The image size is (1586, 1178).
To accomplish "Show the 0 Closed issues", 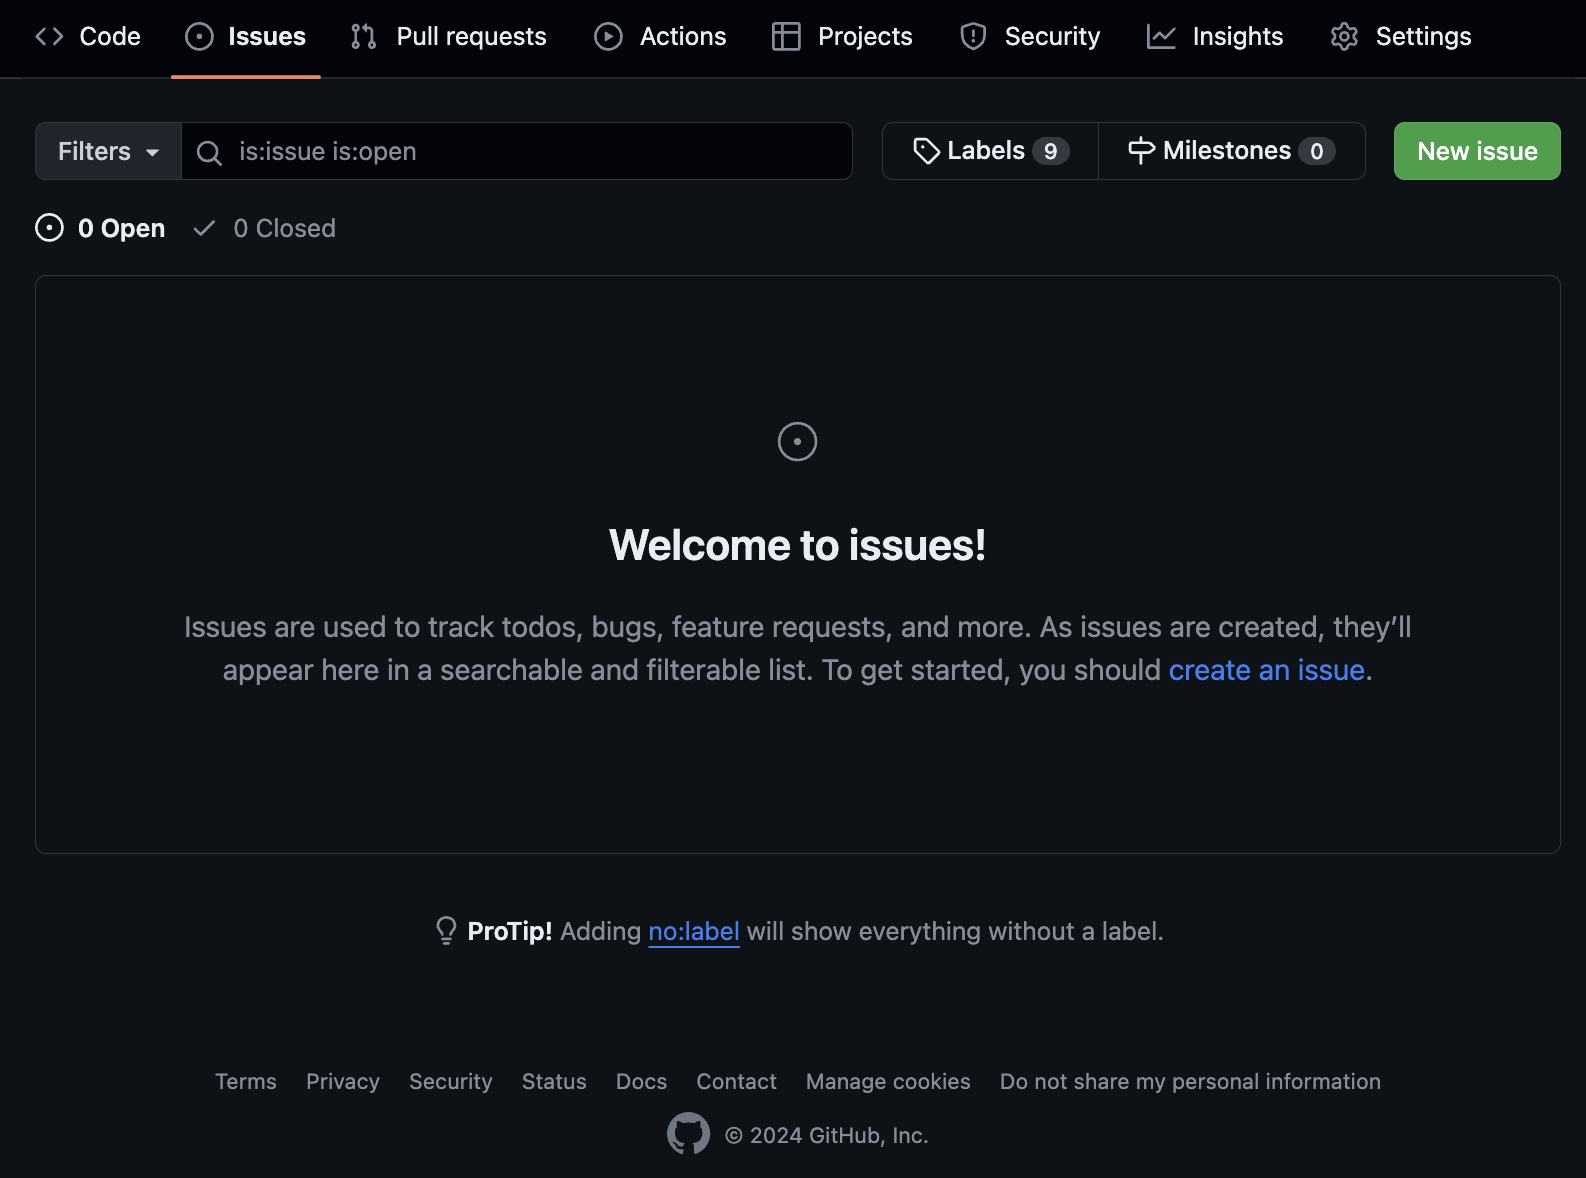I will 264,228.
